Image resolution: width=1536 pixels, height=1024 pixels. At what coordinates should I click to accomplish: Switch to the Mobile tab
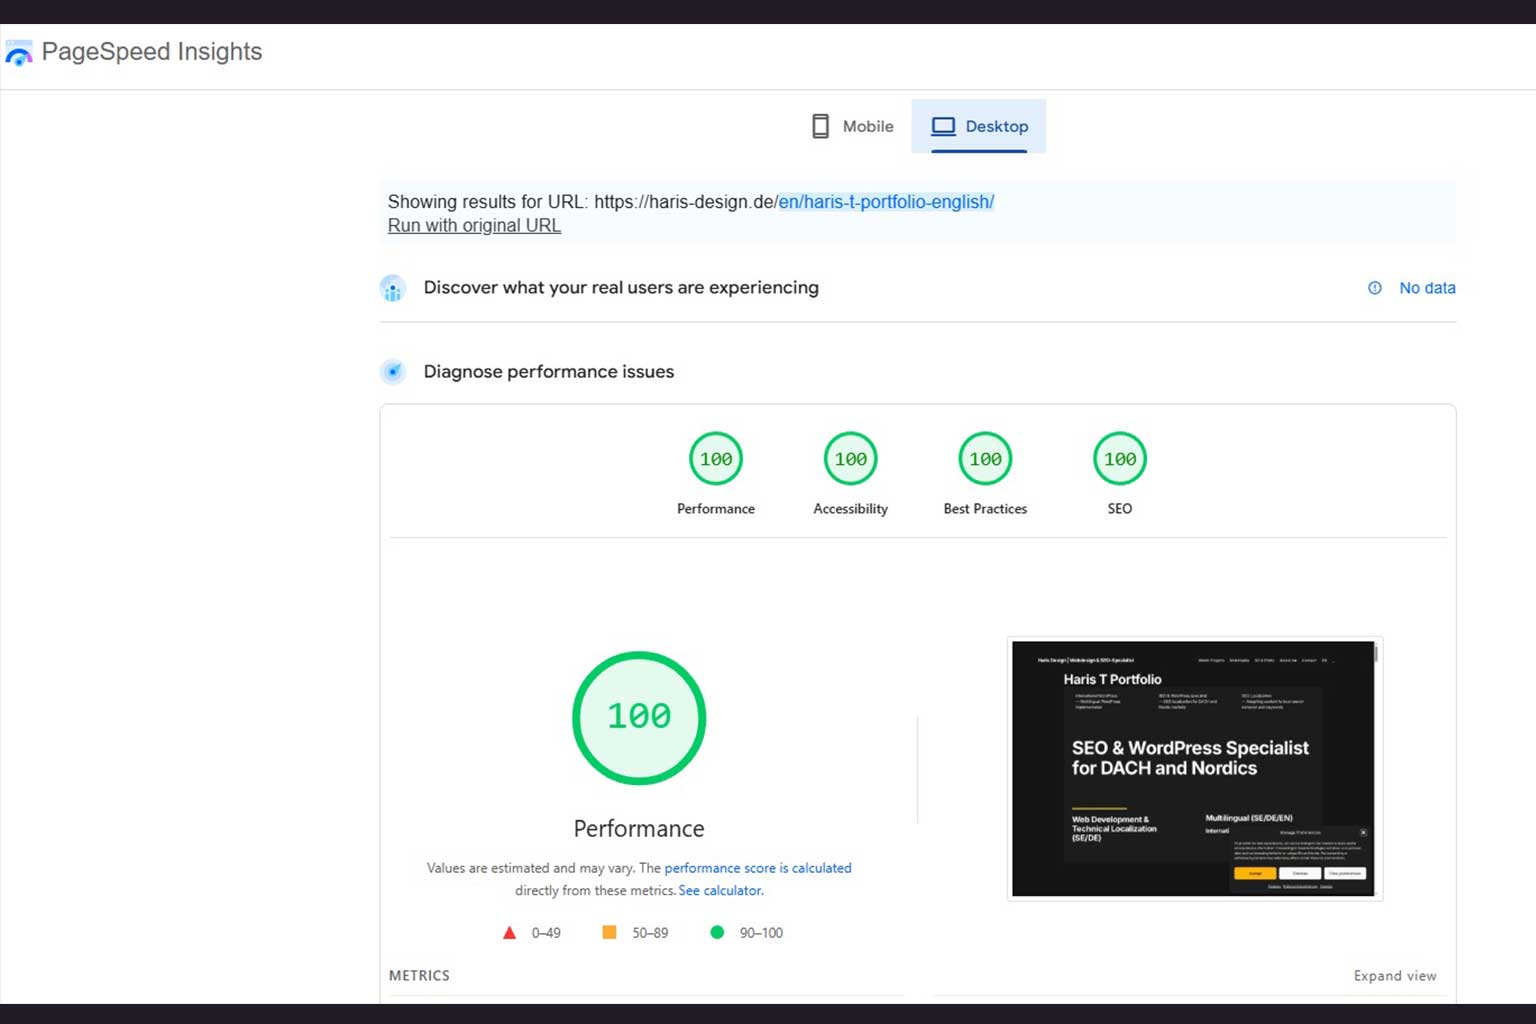851,126
